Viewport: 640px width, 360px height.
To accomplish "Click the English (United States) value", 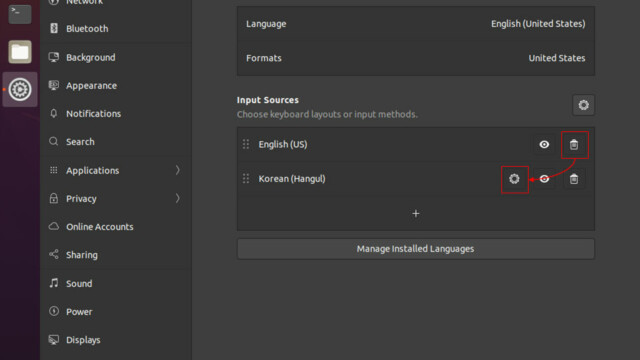I will point(538,24).
